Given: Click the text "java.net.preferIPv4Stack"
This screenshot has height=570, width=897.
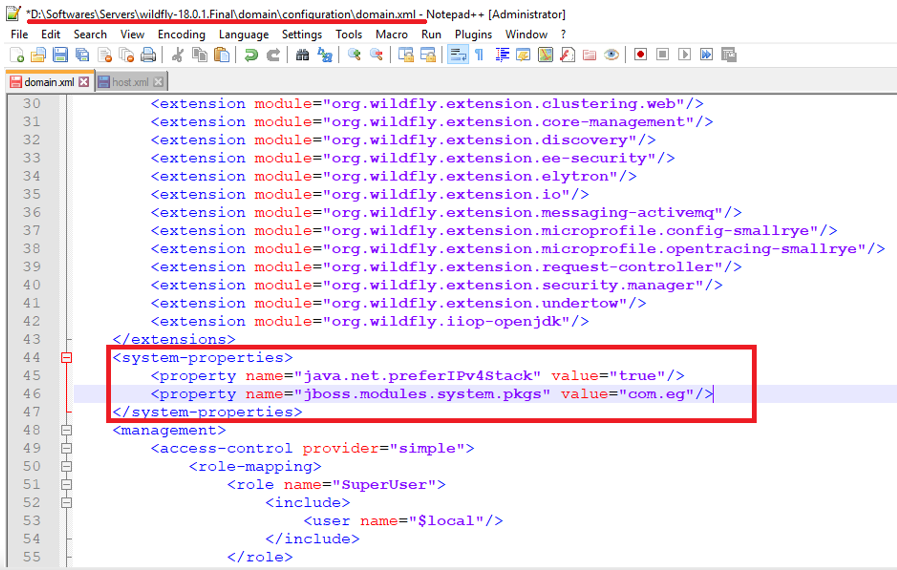Looking at the screenshot, I should click(417, 375).
